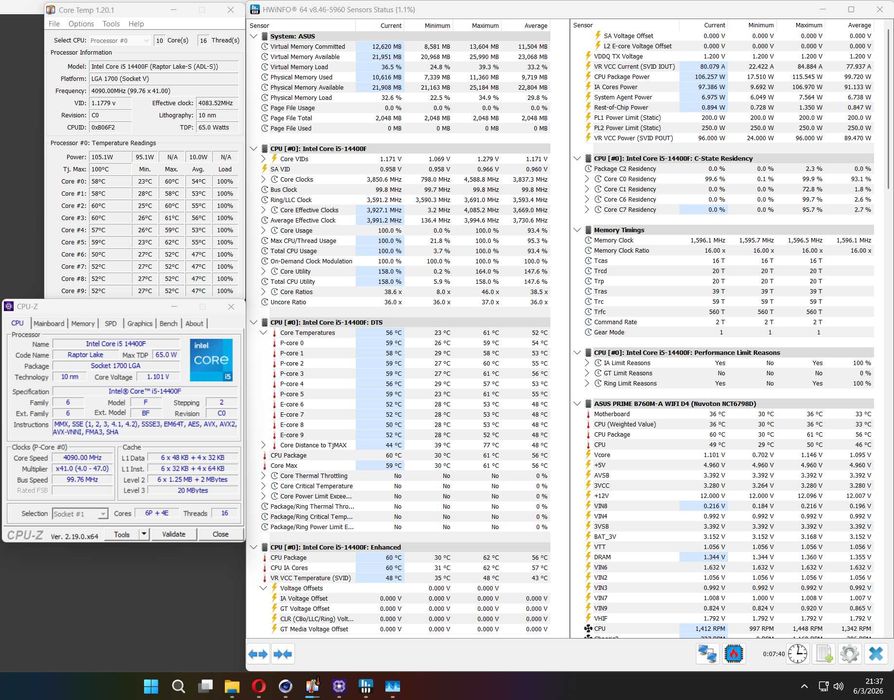Viewport: 894px width, 700px height.
Task: Collapse the Performance Limit Reasons group
Action: pos(578,352)
